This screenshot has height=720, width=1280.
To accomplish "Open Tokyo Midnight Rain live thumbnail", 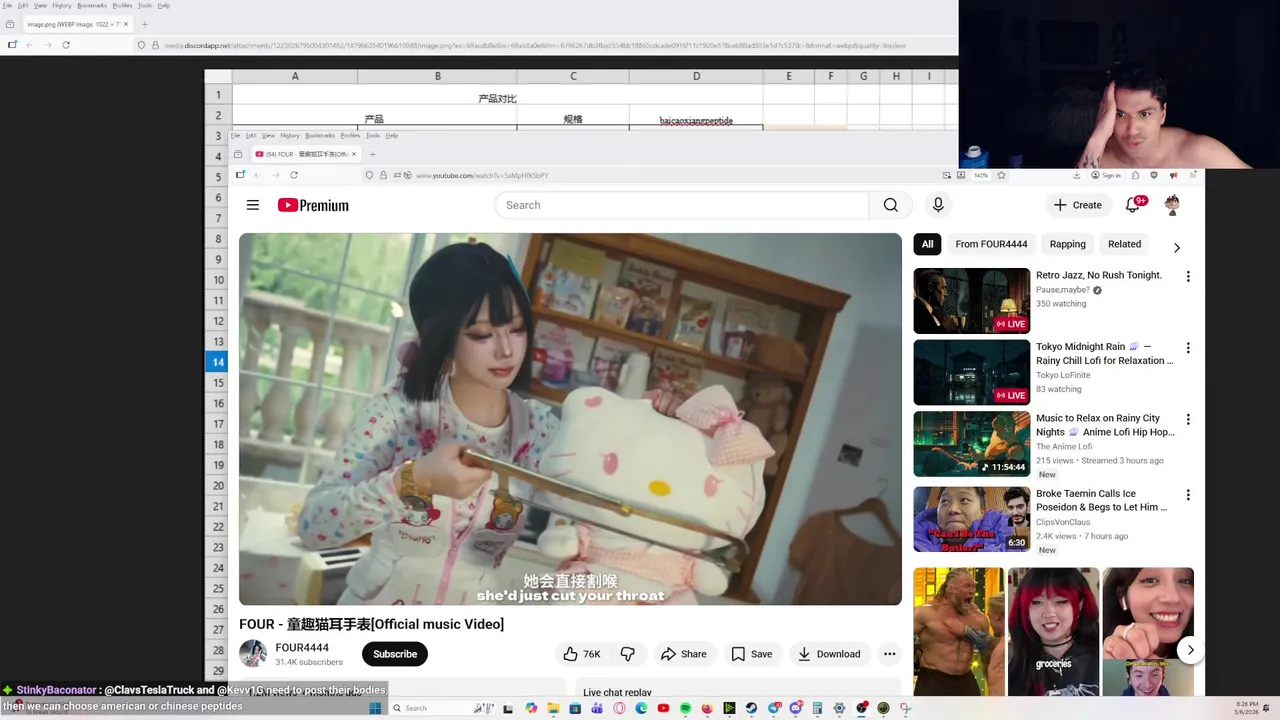I will click(971, 373).
